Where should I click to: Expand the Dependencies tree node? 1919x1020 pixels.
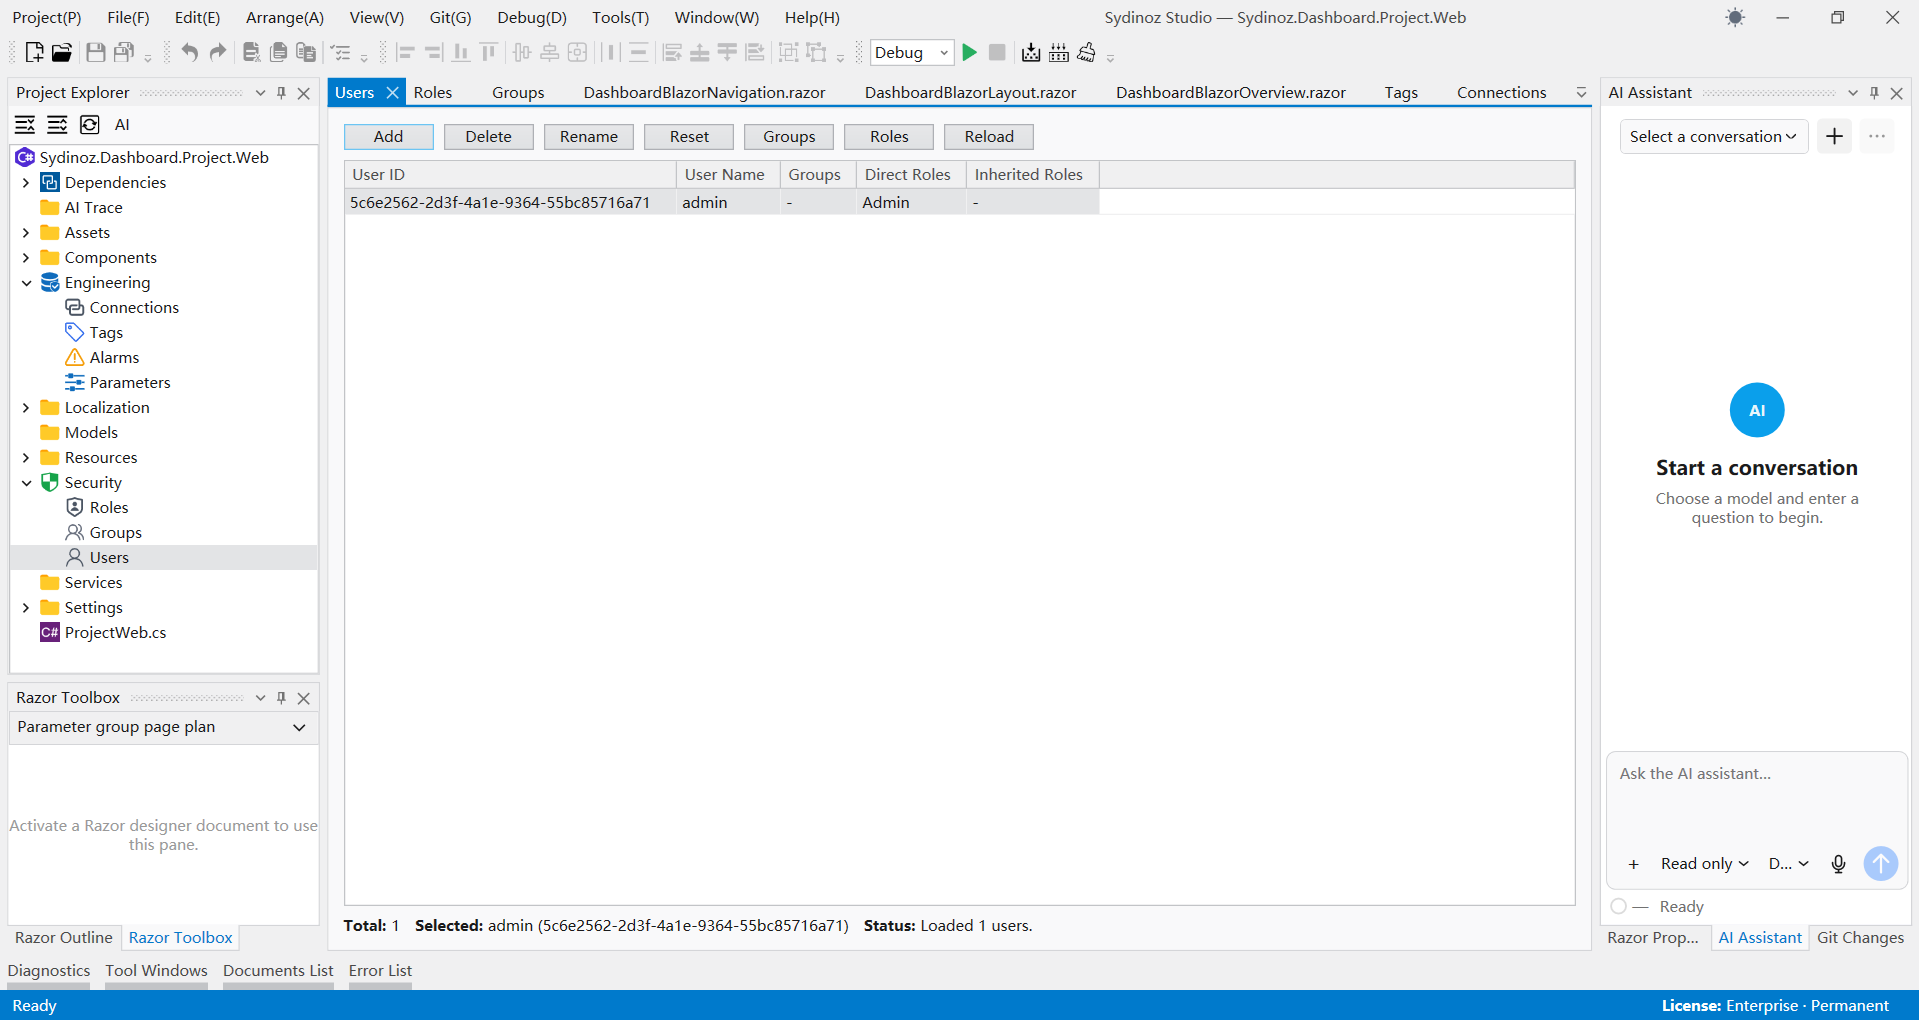(x=26, y=183)
